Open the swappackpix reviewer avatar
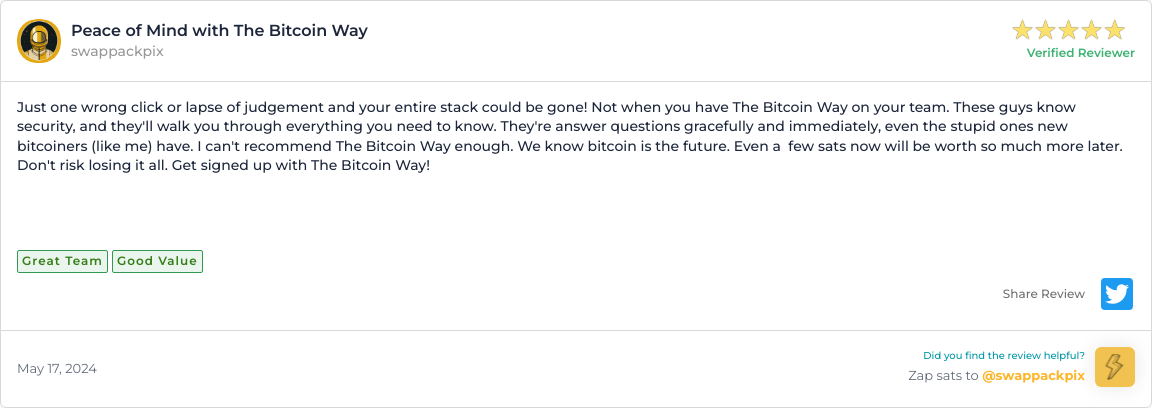The height and width of the screenshot is (408, 1152). click(39, 41)
